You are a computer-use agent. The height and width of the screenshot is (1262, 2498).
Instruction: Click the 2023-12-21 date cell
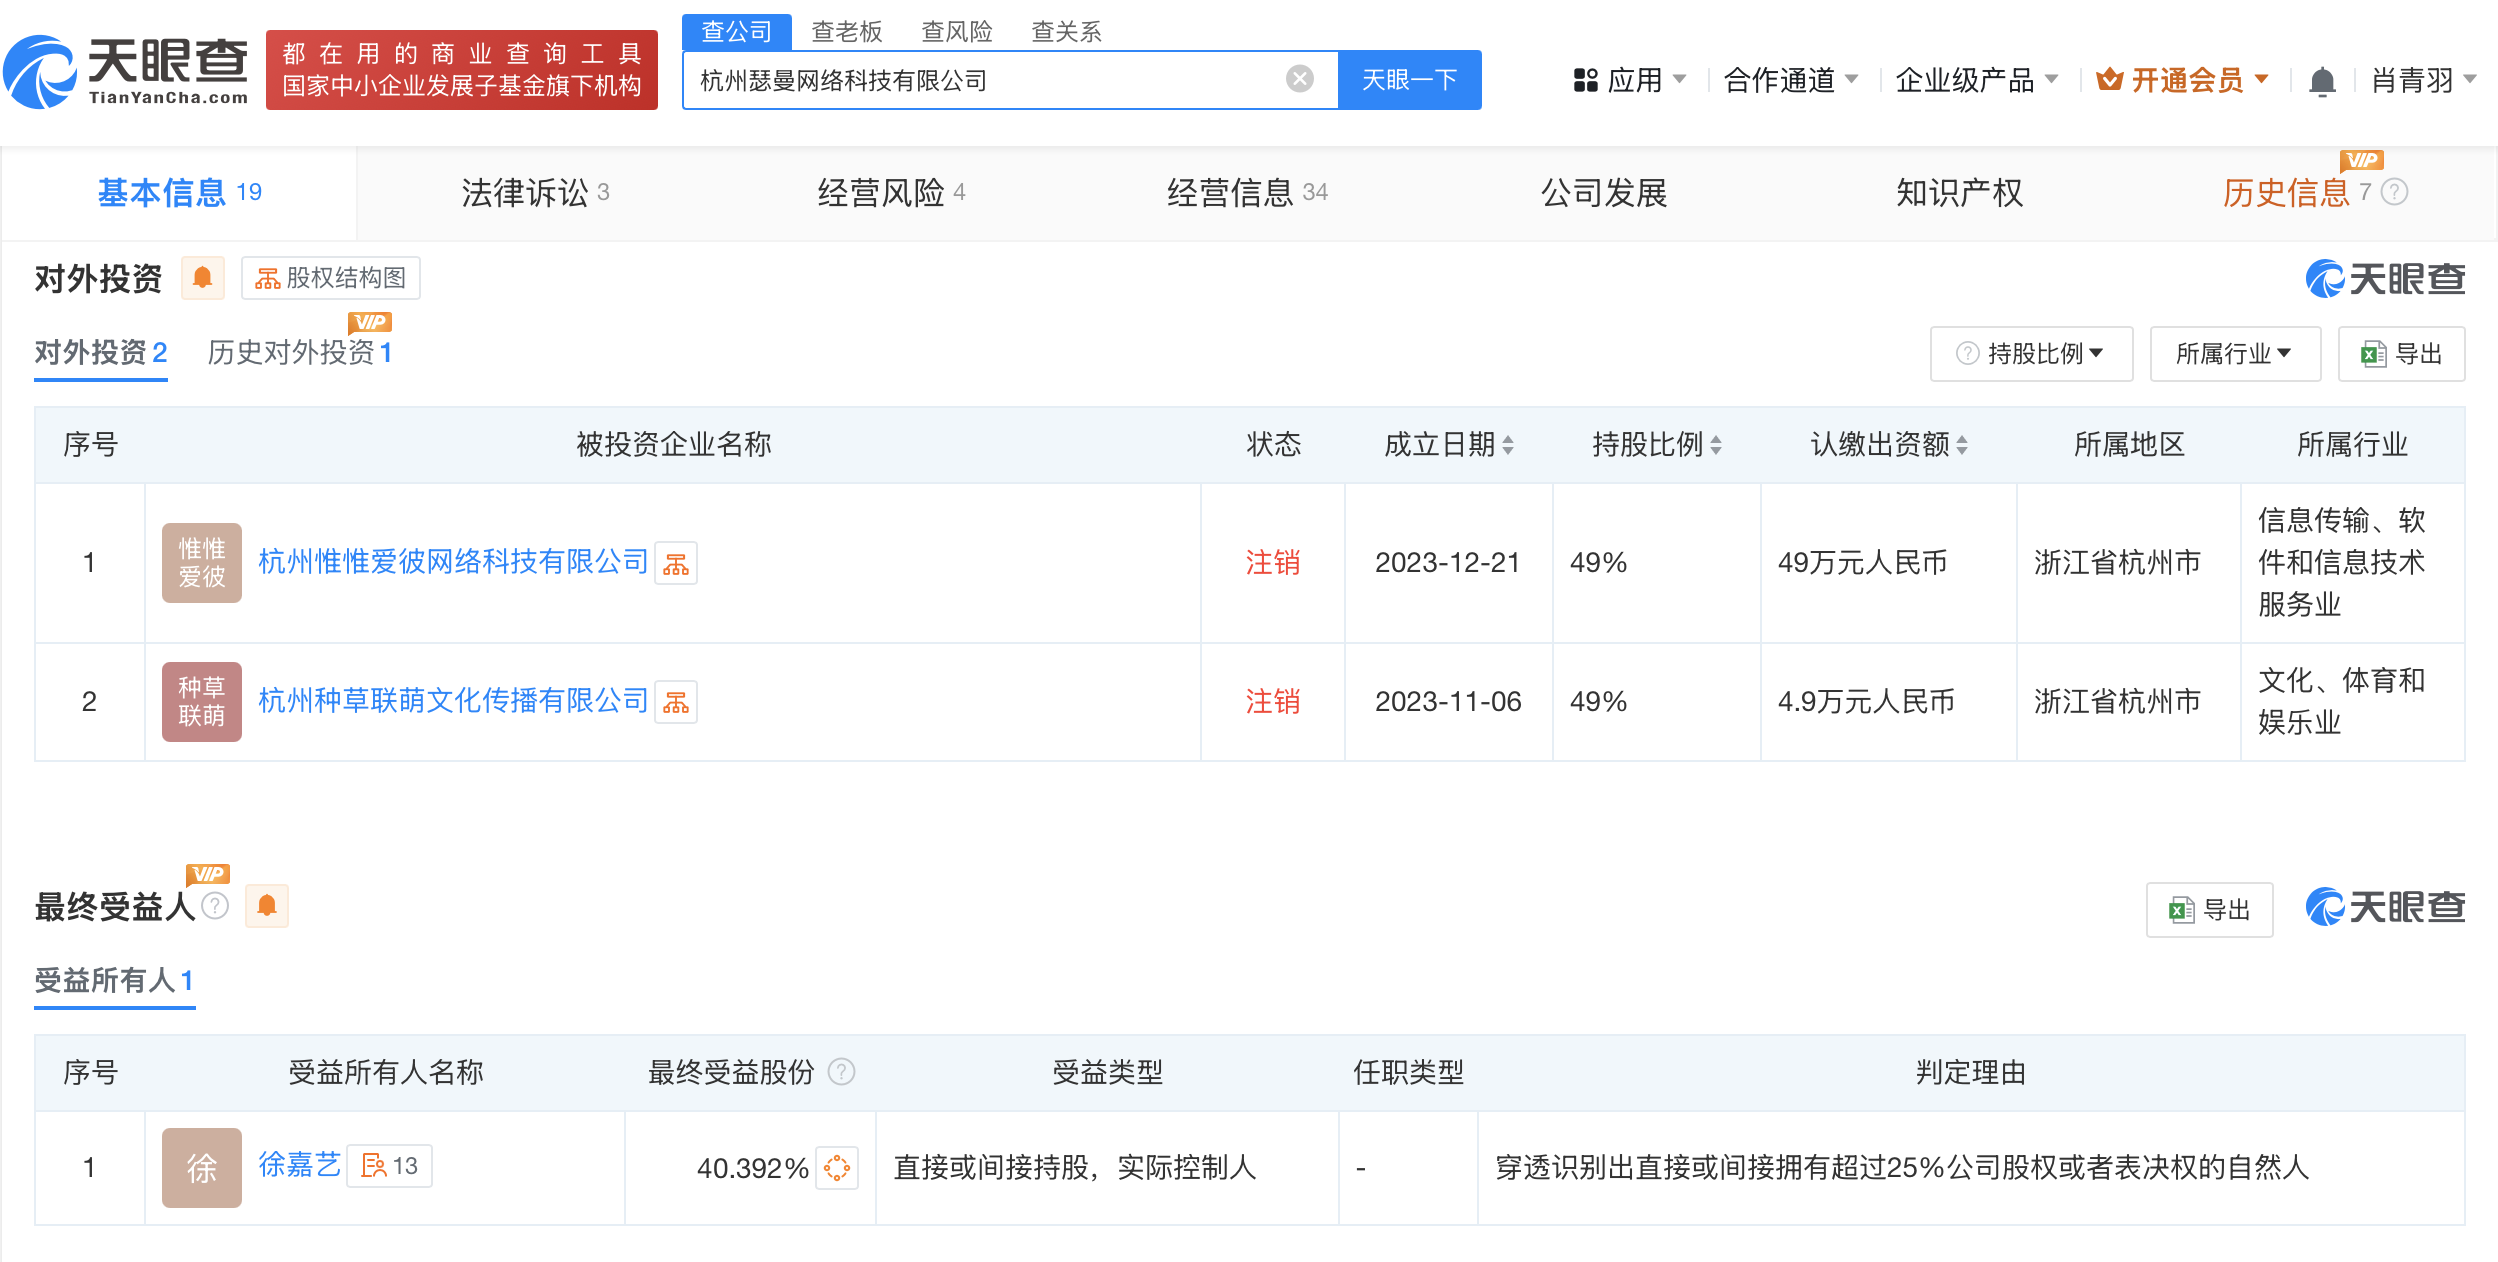[1448, 563]
